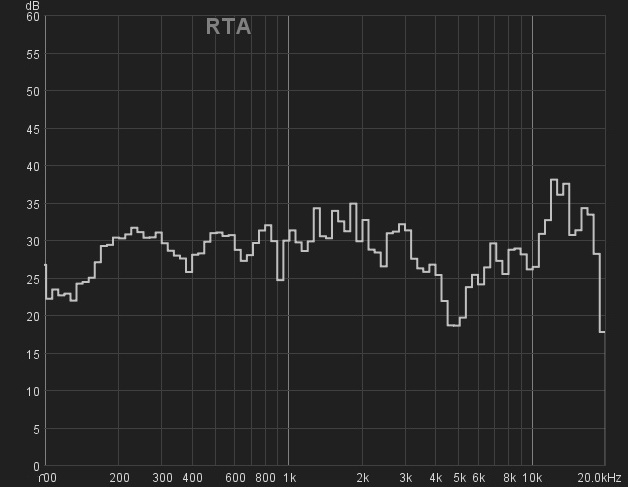
Task: Click the 40 label on the dB axis
Action: coord(33,167)
